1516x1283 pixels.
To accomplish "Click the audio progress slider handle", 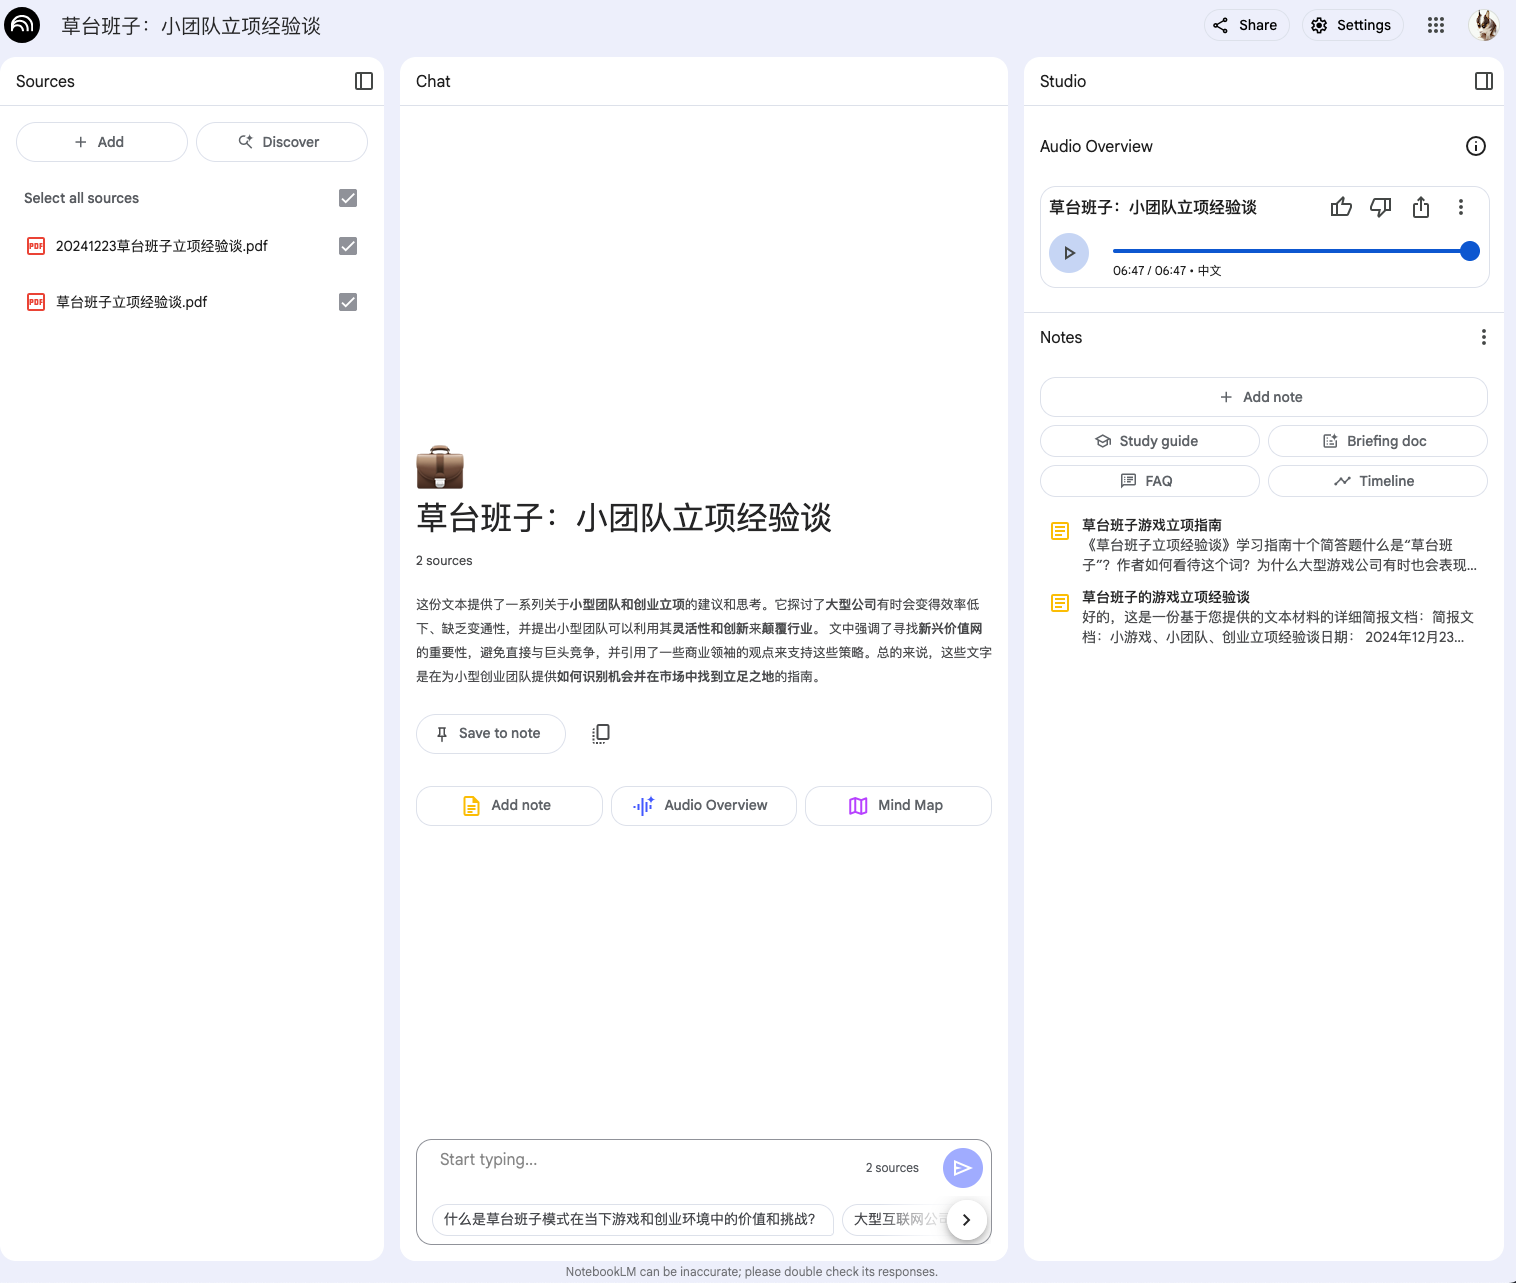I will coord(1470,251).
